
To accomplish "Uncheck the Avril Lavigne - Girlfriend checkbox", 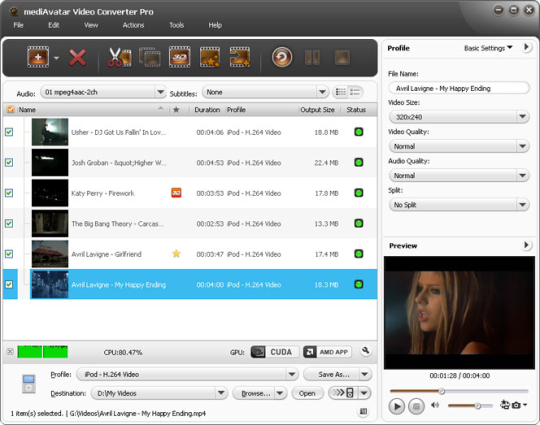I will pos(9,254).
